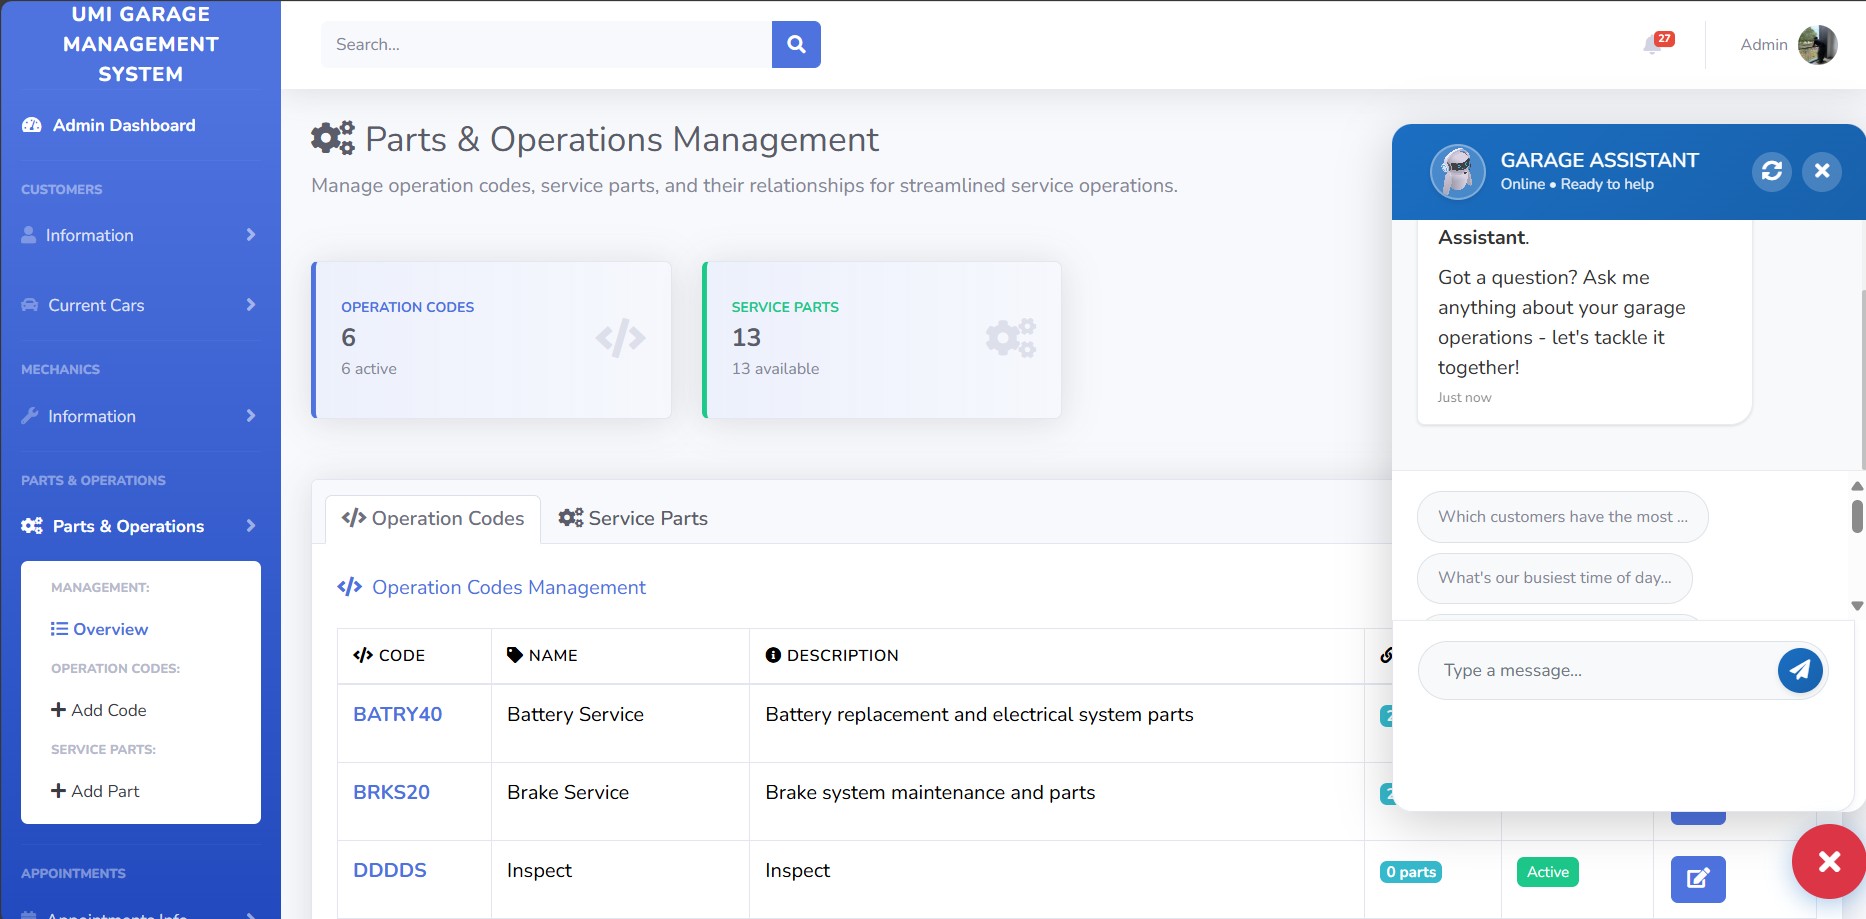The image size is (1866, 919).
Task: Expand the Current Cars menu chevron
Action: pos(251,305)
